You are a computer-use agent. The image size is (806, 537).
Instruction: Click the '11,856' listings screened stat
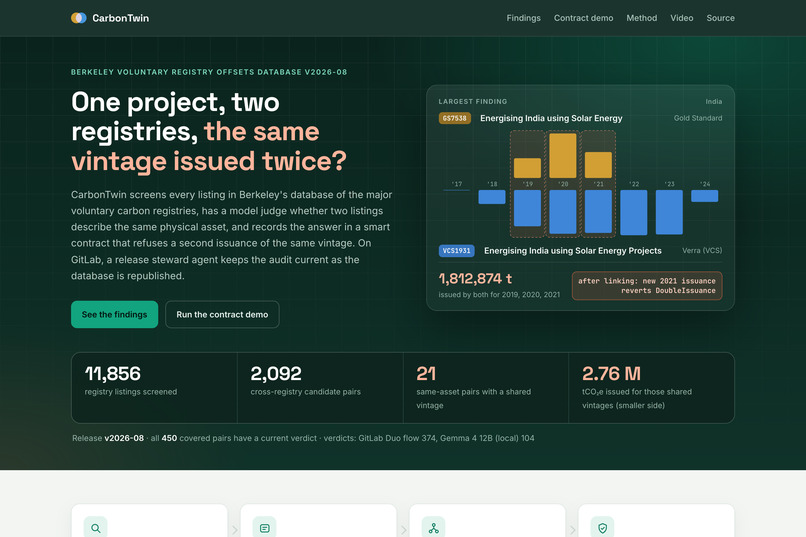click(x=113, y=374)
